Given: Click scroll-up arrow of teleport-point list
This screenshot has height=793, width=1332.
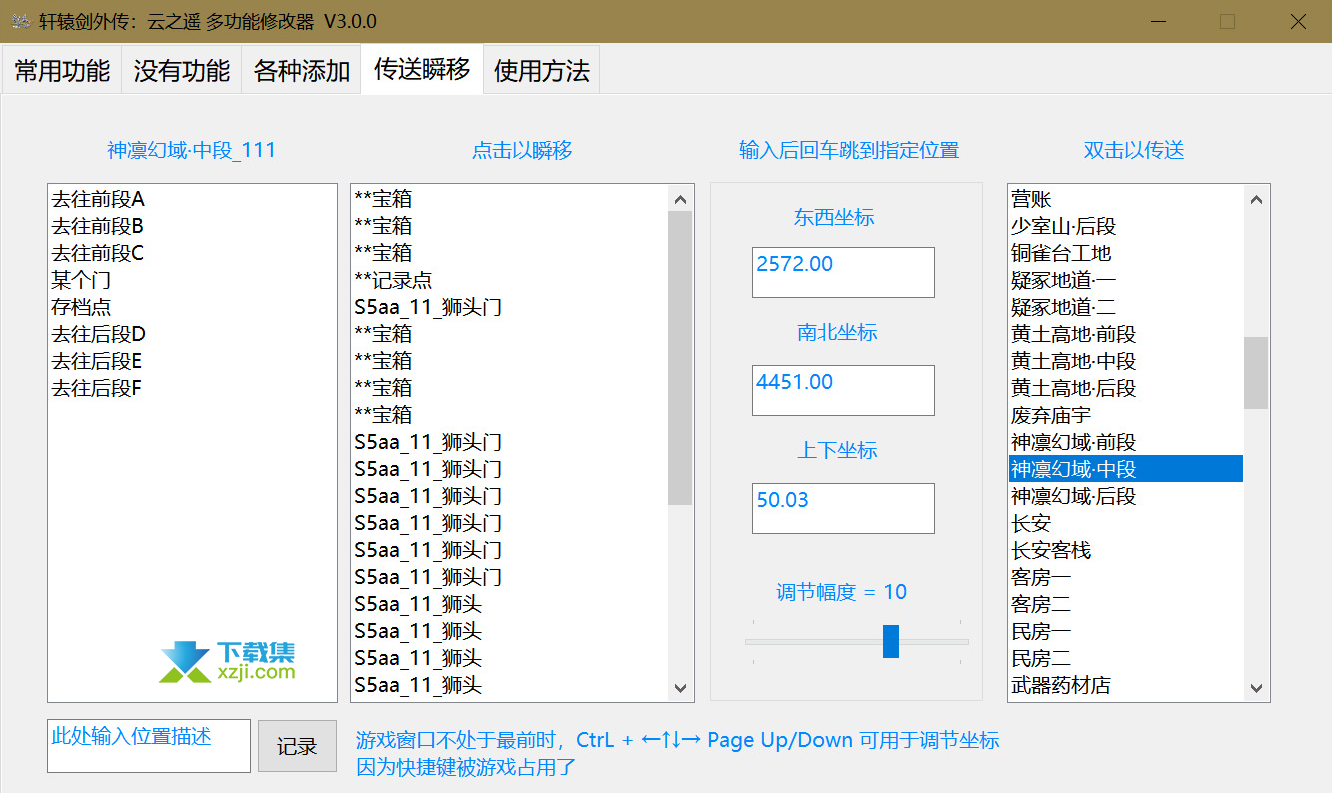Looking at the screenshot, I should click(681, 198).
